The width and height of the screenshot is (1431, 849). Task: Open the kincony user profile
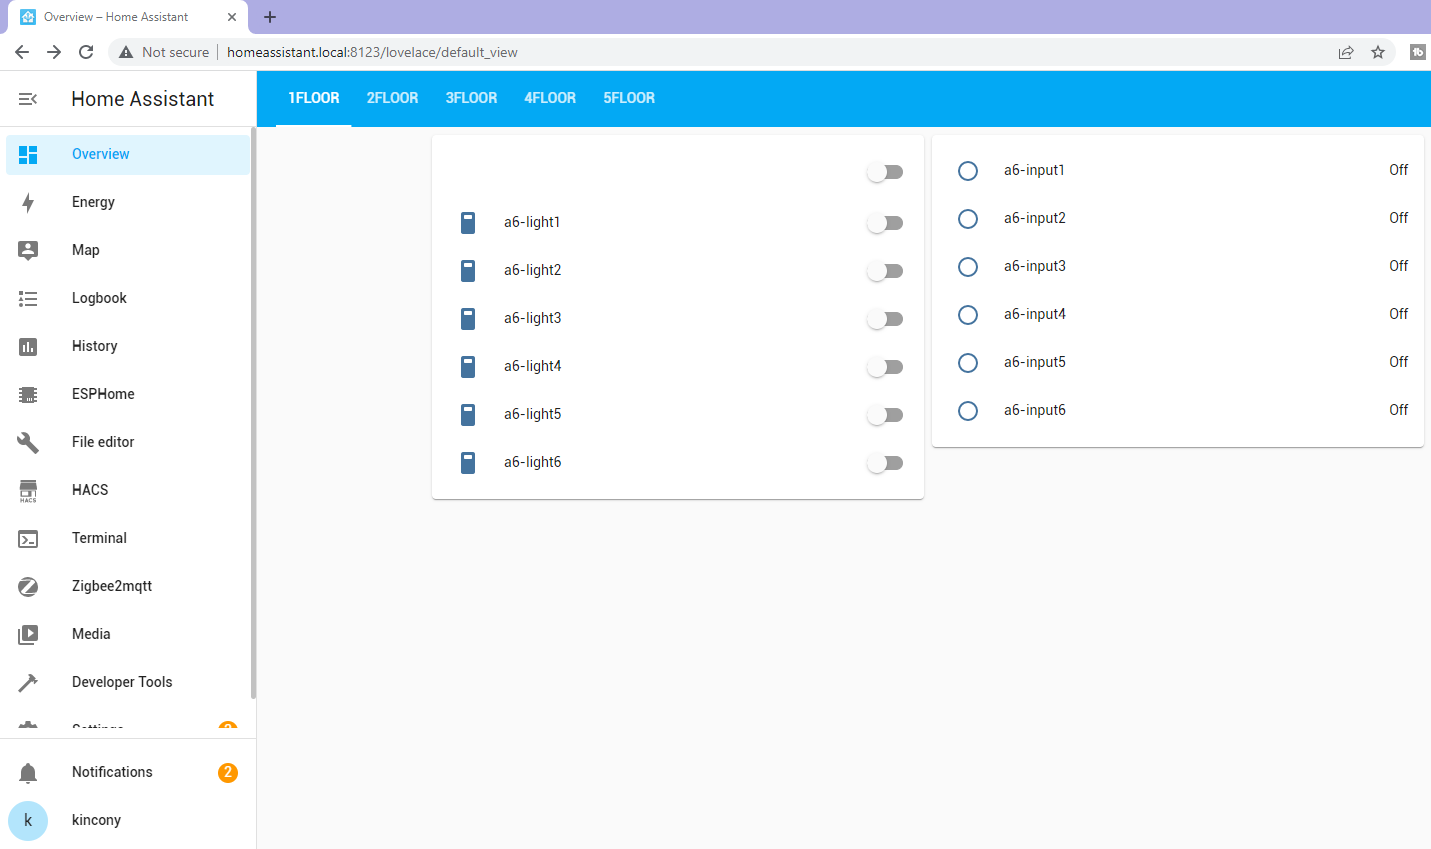[x=96, y=820]
